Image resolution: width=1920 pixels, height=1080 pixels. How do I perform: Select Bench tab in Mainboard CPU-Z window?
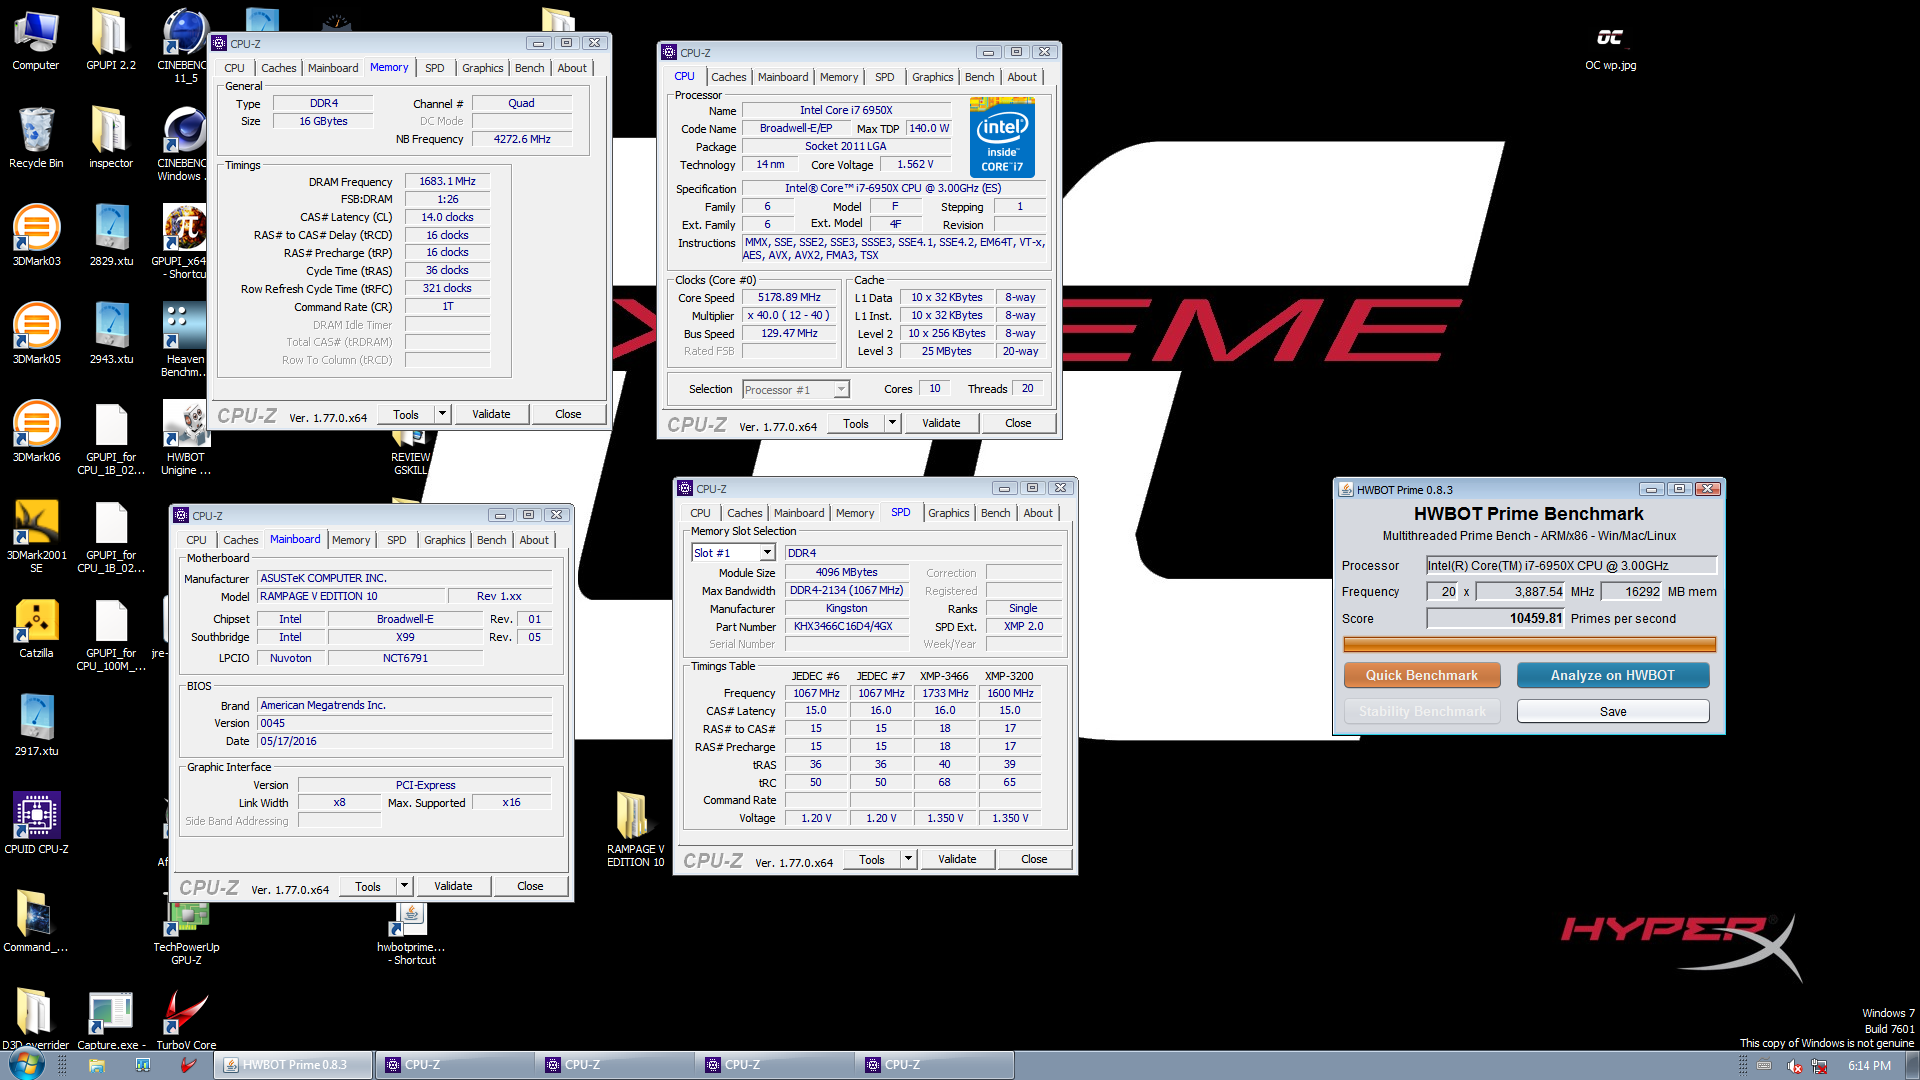pos(491,540)
